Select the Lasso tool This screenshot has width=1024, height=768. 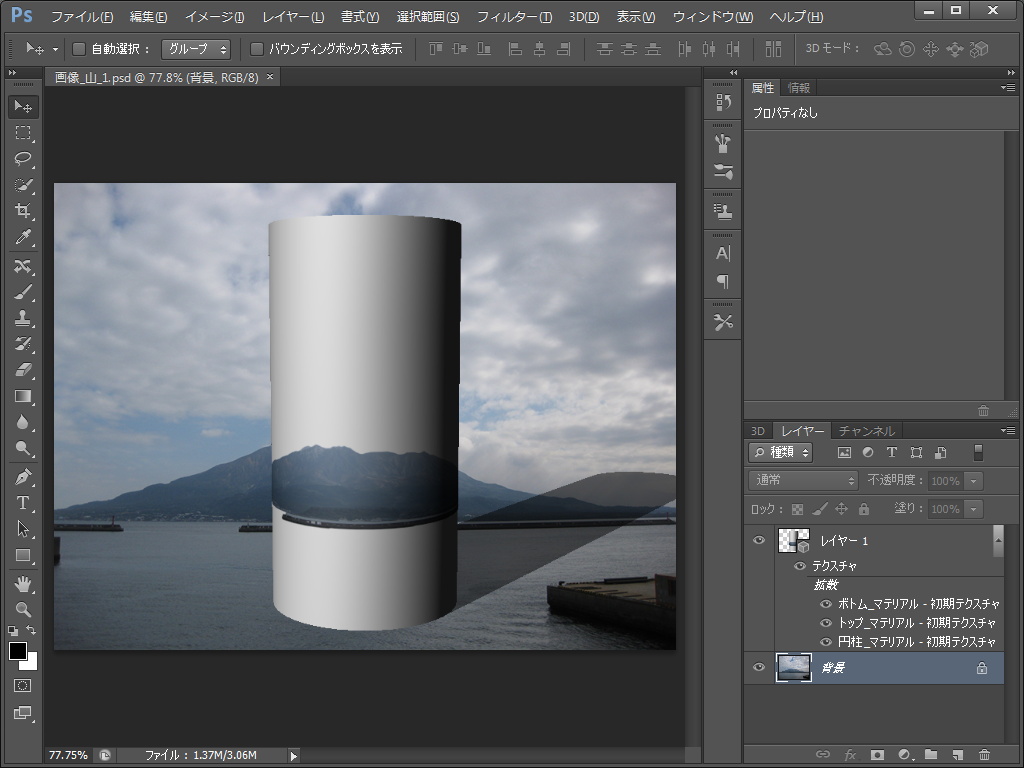[x=22, y=160]
